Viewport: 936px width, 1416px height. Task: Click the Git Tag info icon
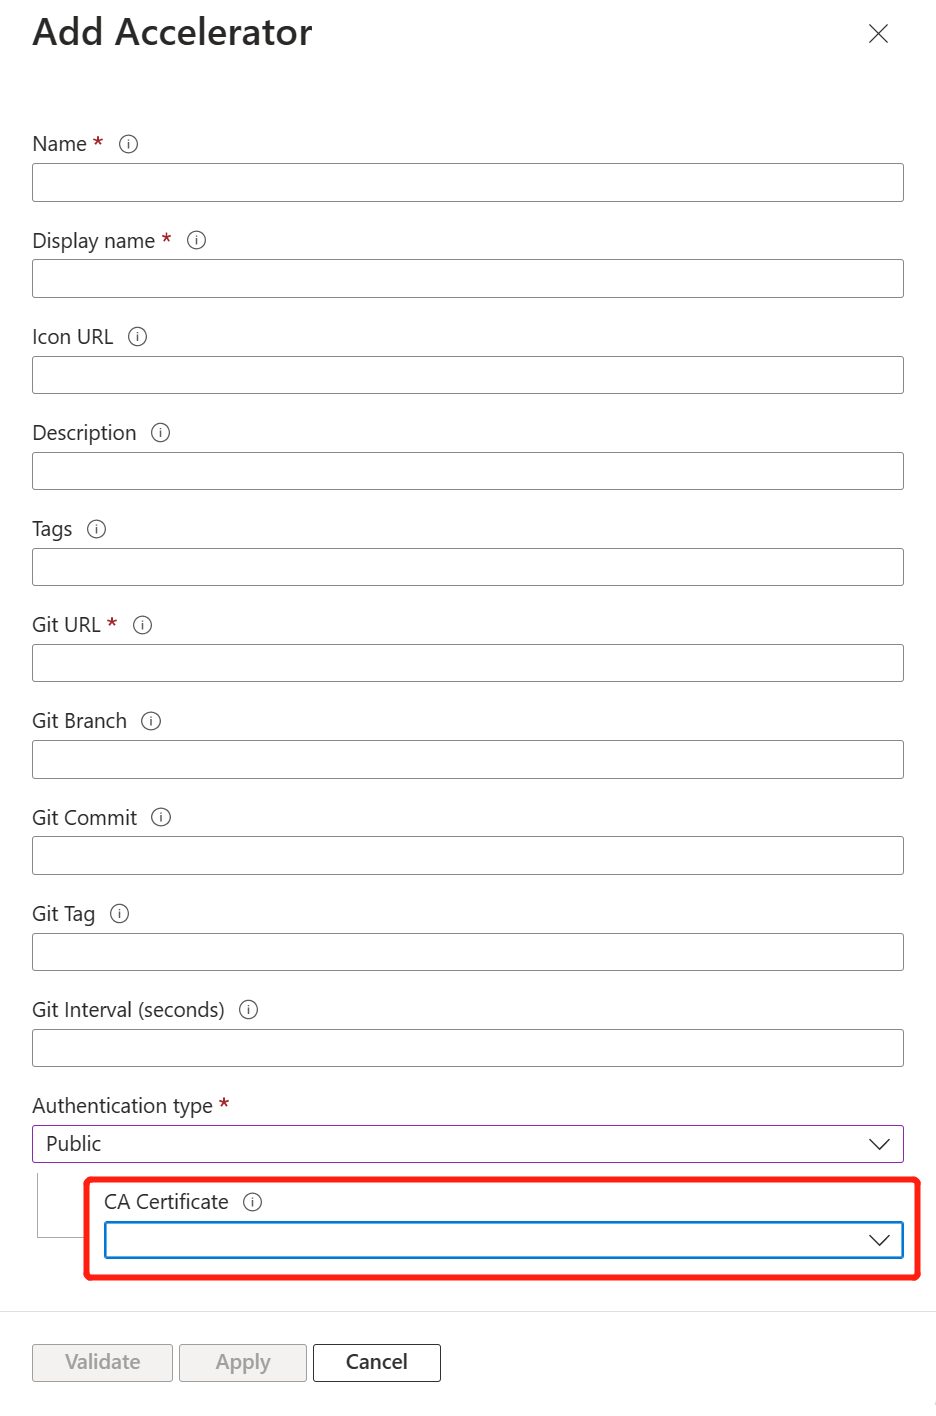pos(119,913)
